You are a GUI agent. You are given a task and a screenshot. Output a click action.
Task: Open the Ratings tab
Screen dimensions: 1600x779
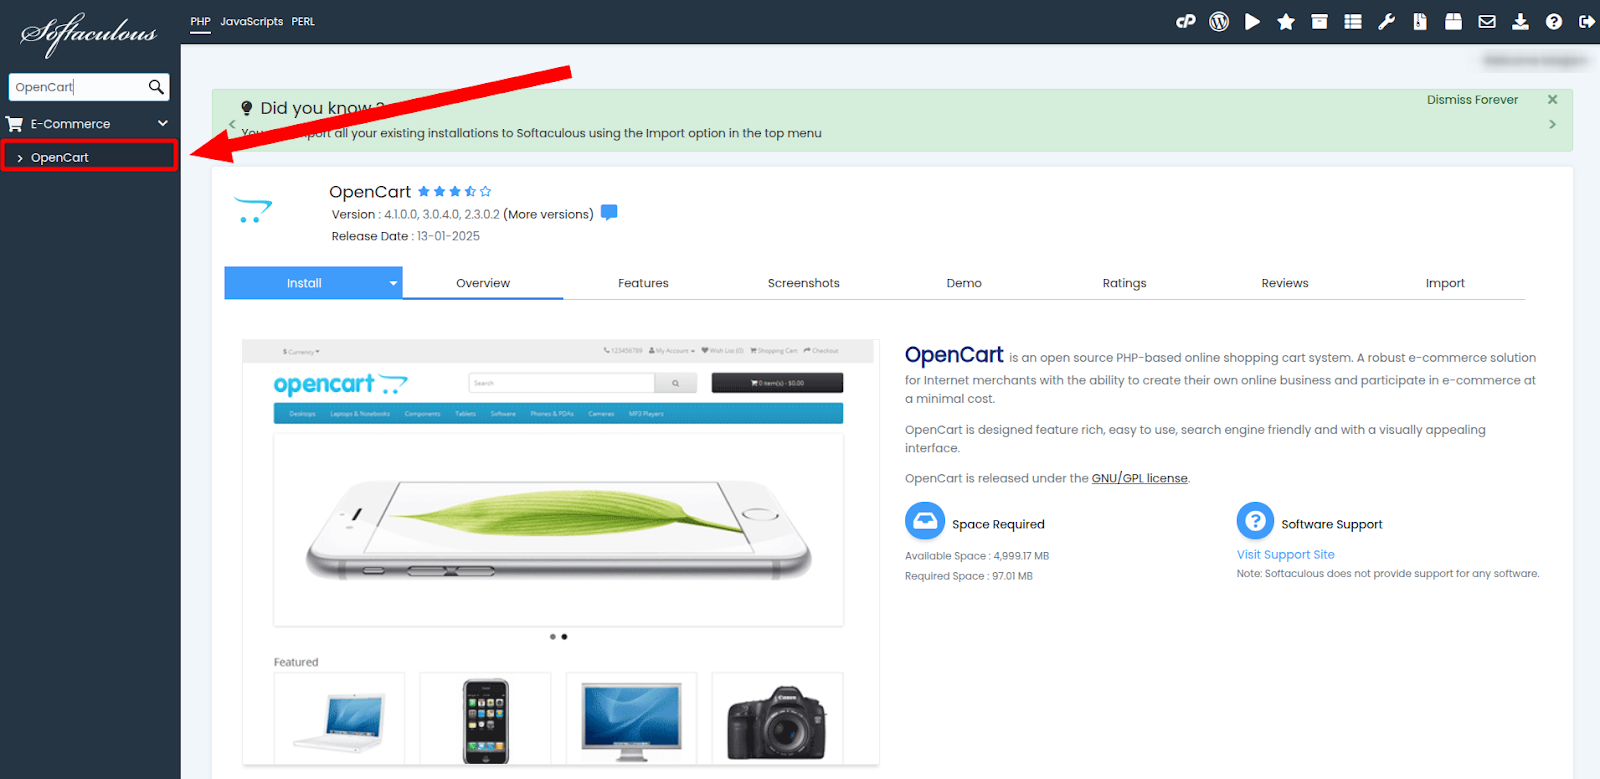pyautogui.click(x=1125, y=283)
